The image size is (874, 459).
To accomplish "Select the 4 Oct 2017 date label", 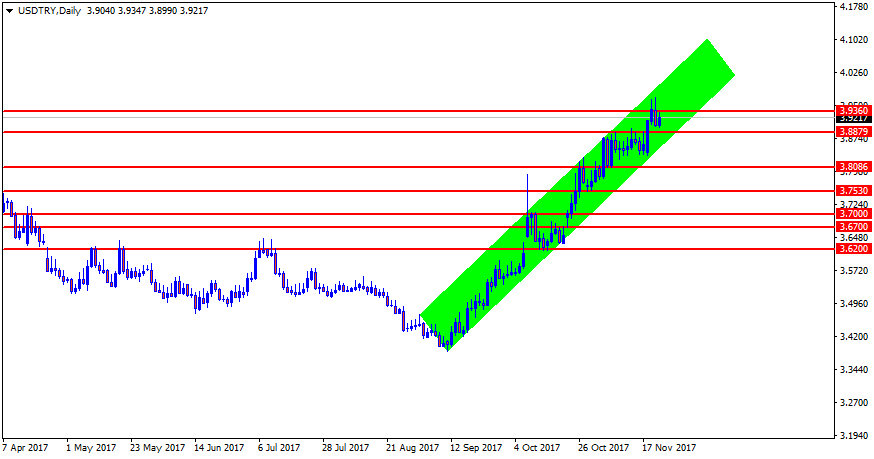I will click(538, 447).
